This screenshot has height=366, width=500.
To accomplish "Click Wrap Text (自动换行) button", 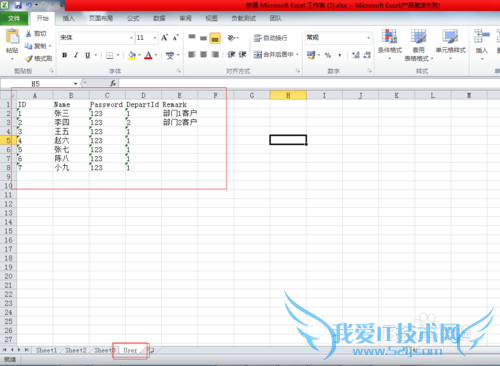I will (x=270, y=38).
